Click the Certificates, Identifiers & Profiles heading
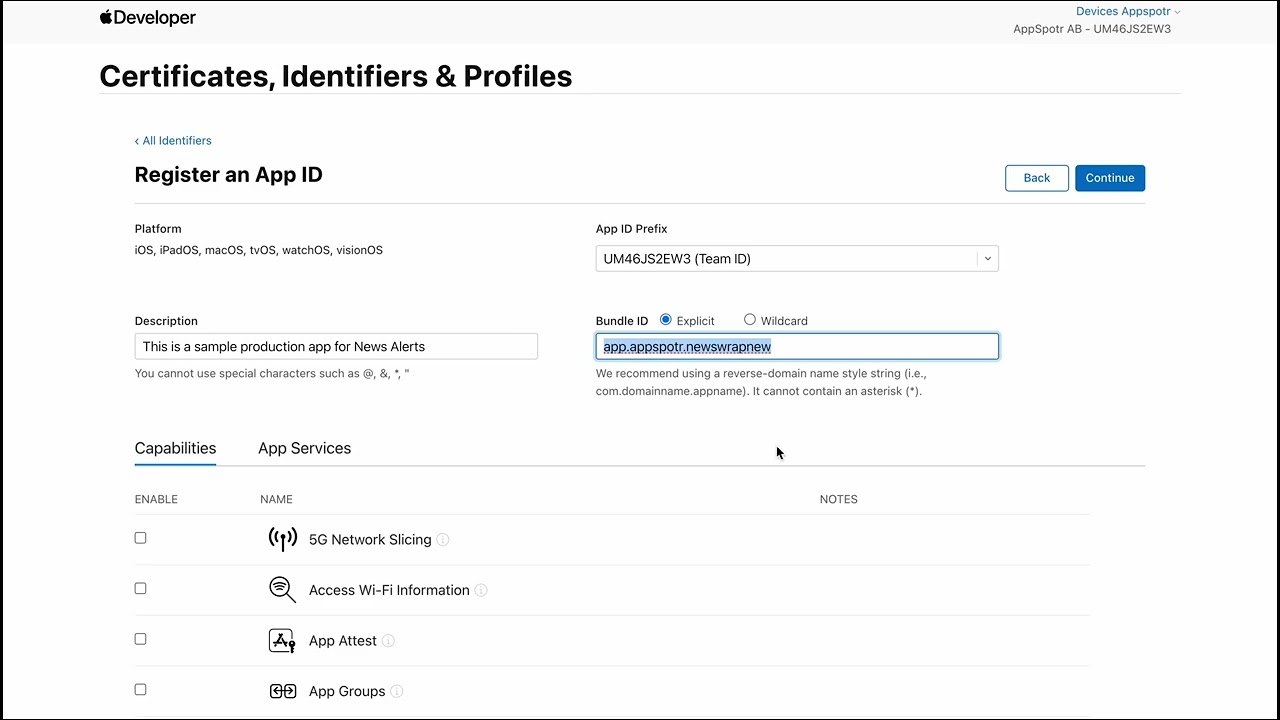 (x=336, y=76)
